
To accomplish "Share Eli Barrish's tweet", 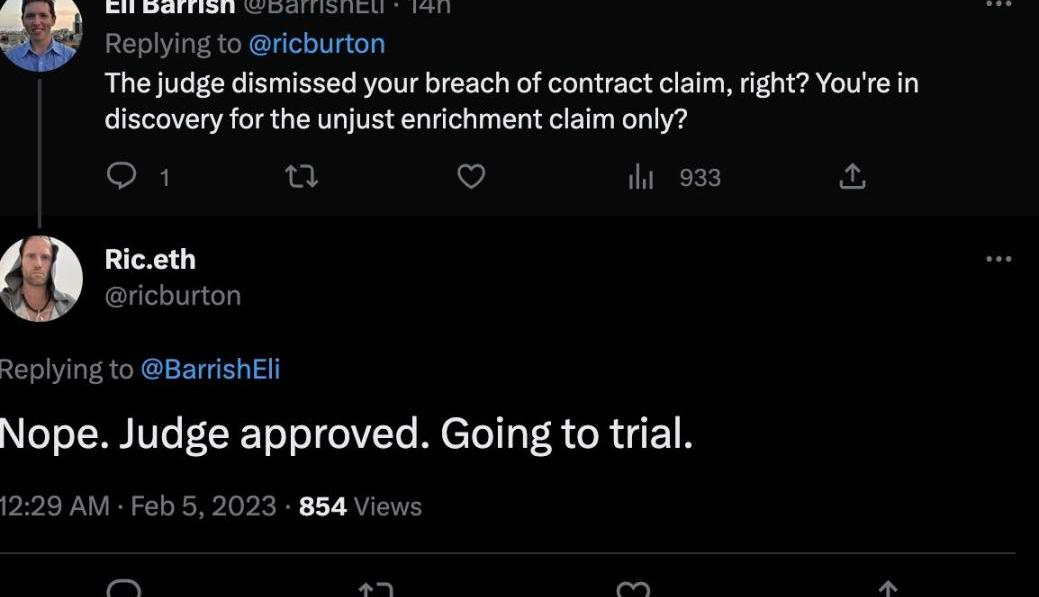I will tap(851, 177).
